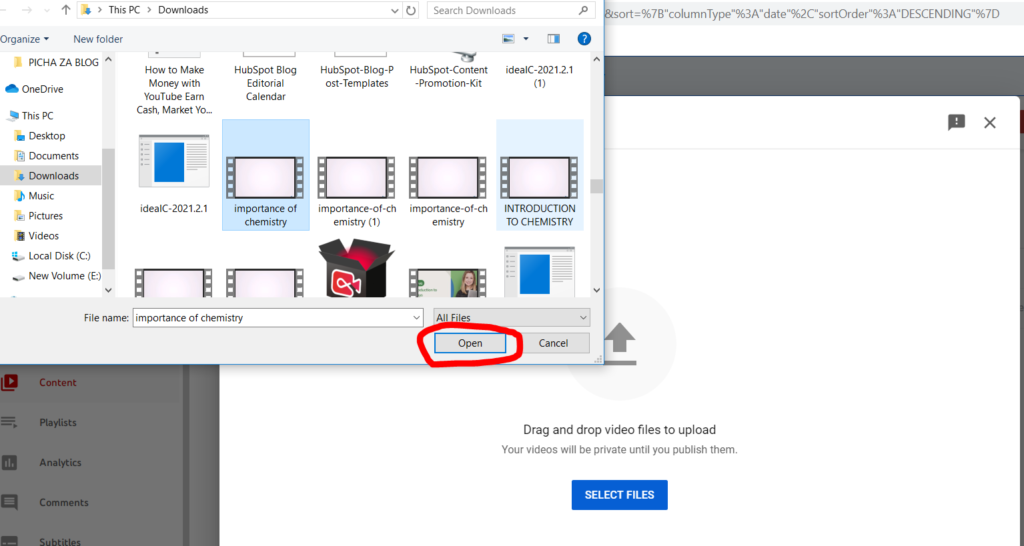Open New Volume (E:) in navigation pane
Viewport: 1024px width, 546px height.
(x=57, y=276)
